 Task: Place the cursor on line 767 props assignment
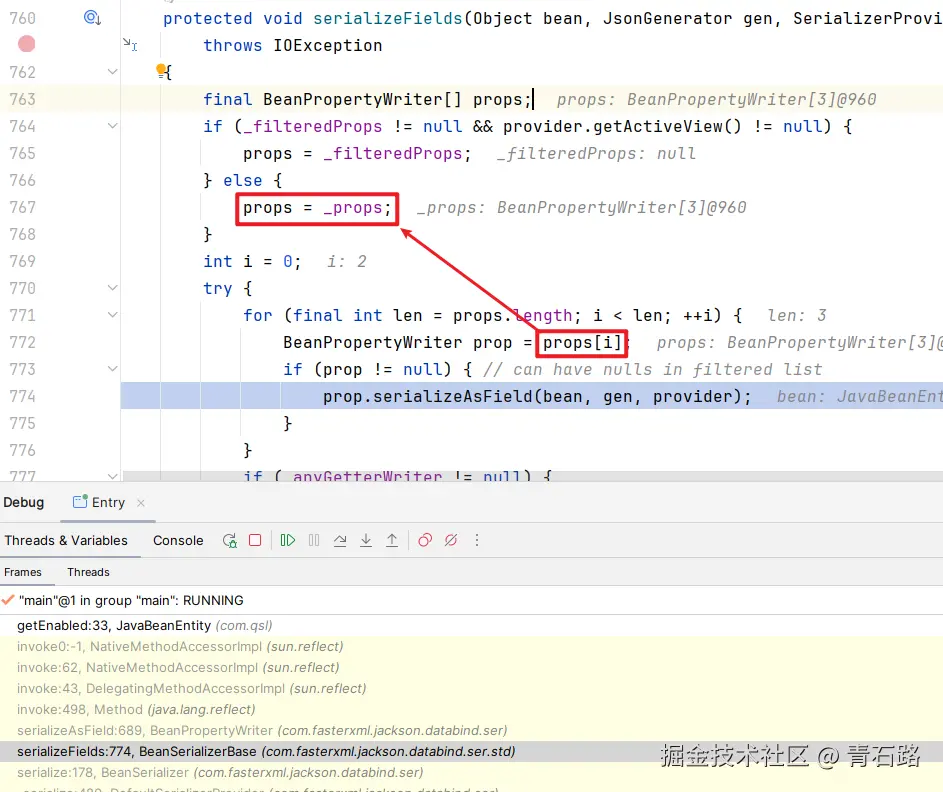[x=300, y=207]
